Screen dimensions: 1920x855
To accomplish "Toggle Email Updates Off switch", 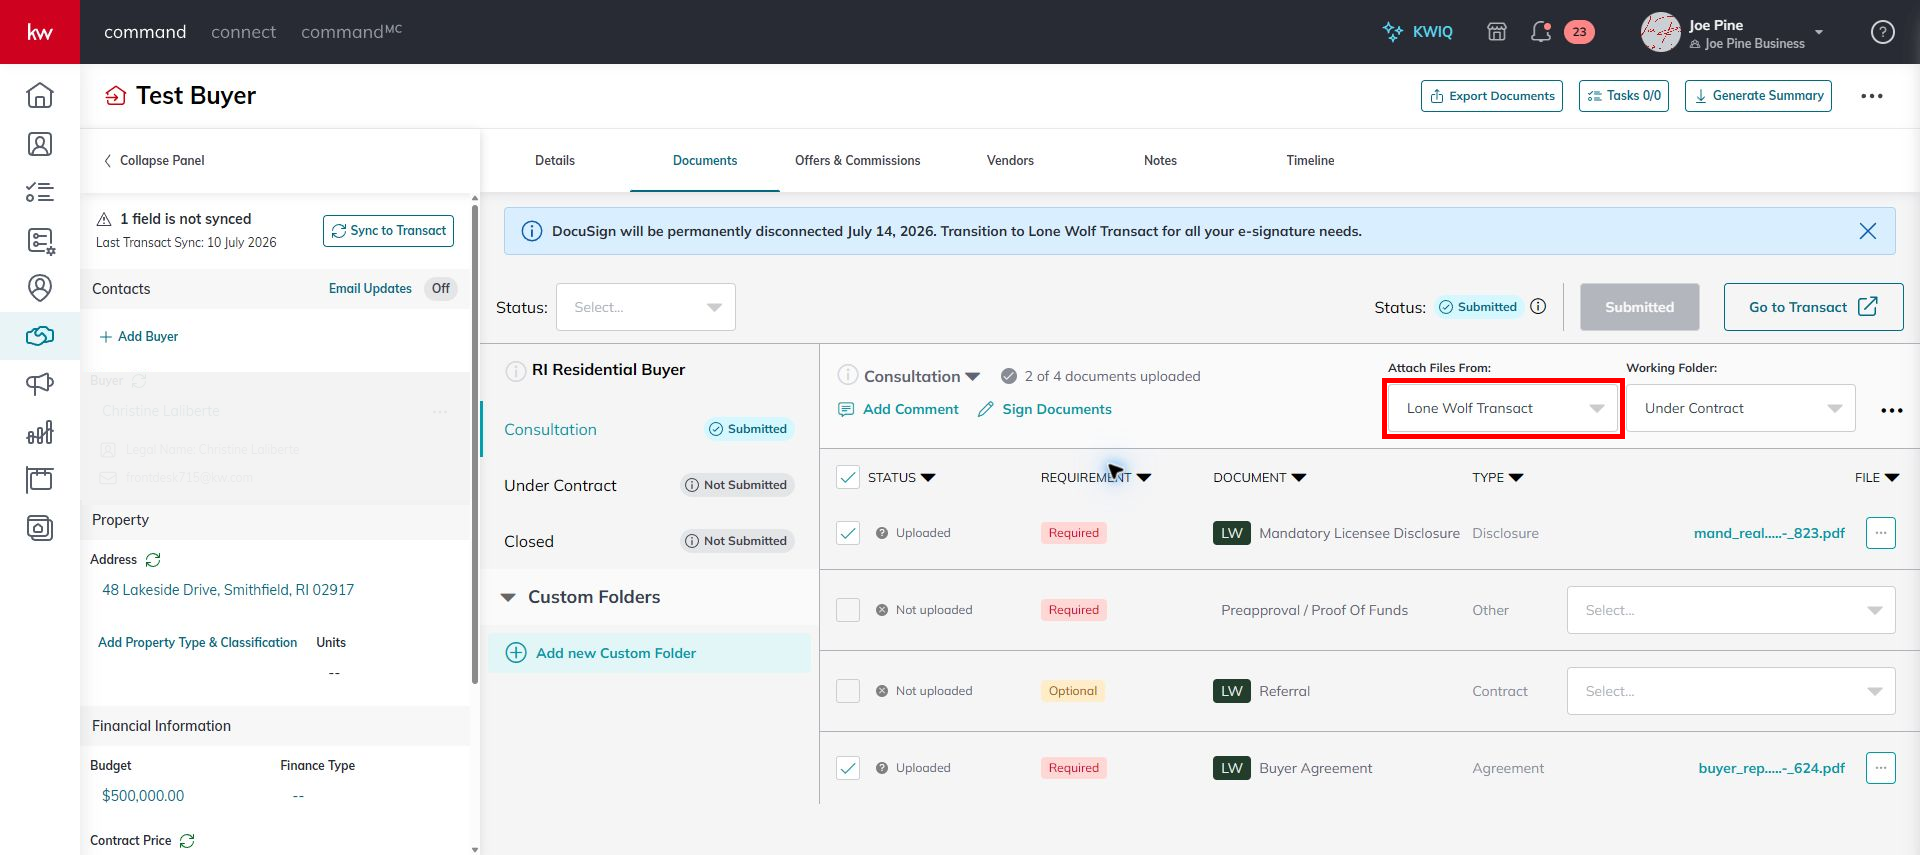I will [x=440, y=289].
